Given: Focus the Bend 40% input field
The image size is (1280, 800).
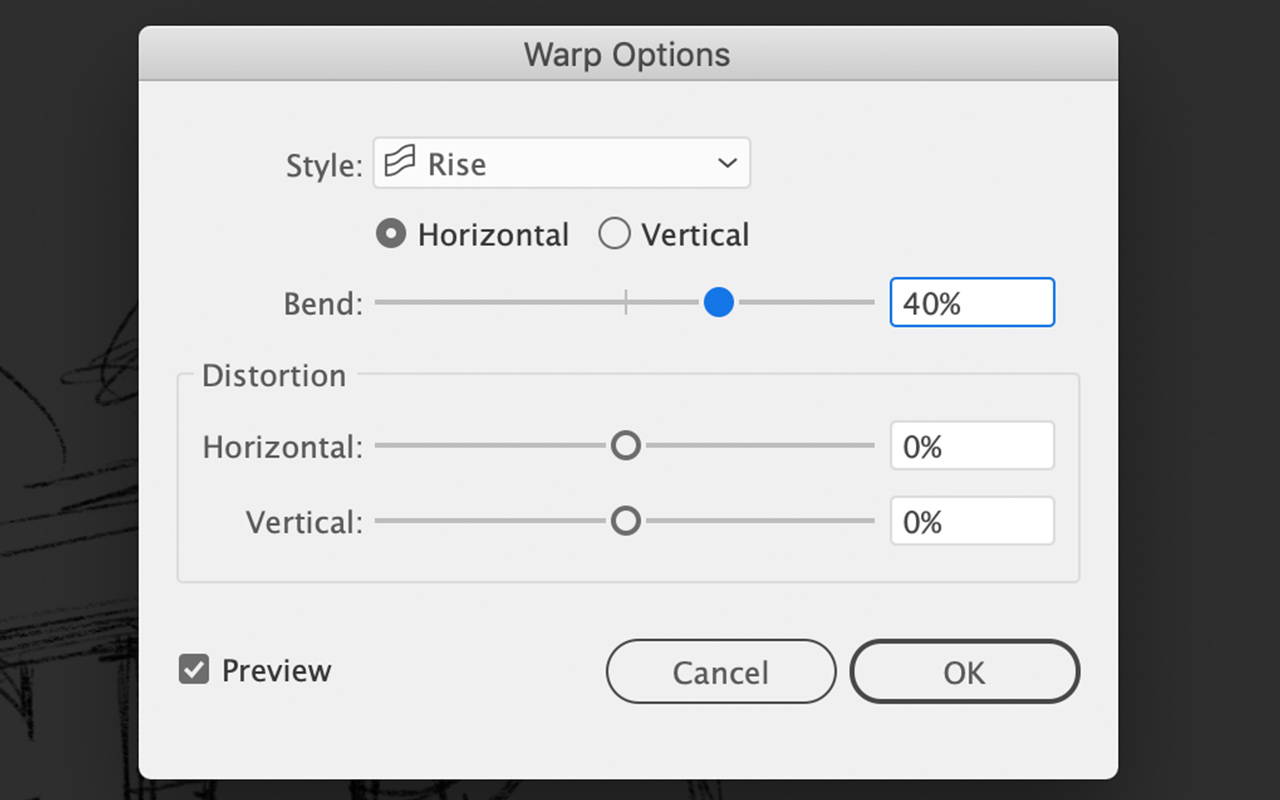Looking at the screenshot, I should 972,302.
